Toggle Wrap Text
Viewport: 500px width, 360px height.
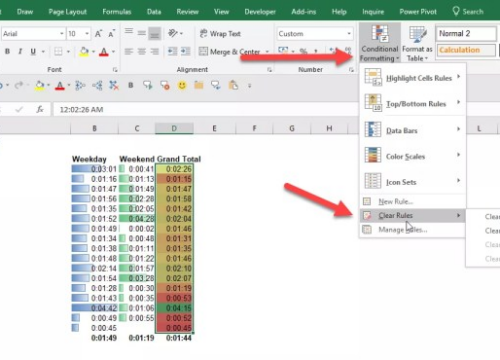[x=220, y=34]
